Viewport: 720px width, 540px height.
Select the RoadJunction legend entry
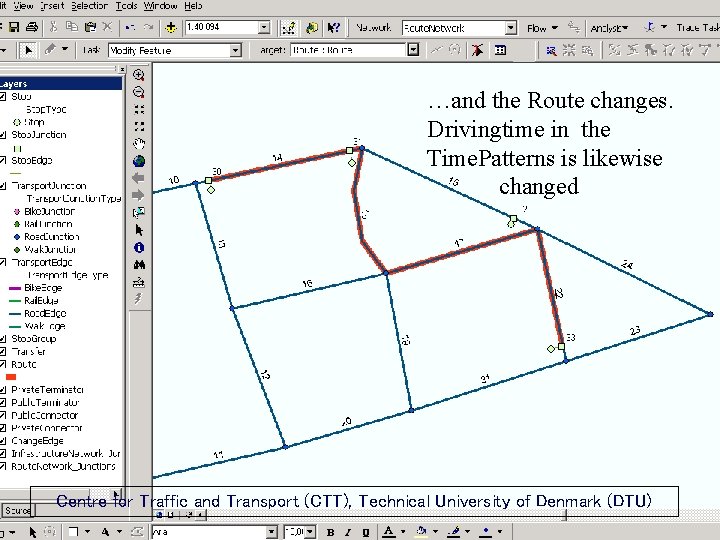51,237
